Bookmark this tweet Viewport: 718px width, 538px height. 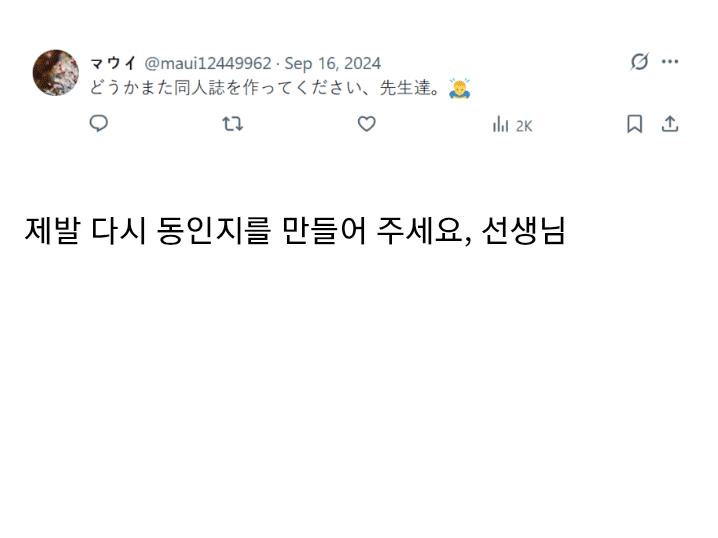point(634,124)
